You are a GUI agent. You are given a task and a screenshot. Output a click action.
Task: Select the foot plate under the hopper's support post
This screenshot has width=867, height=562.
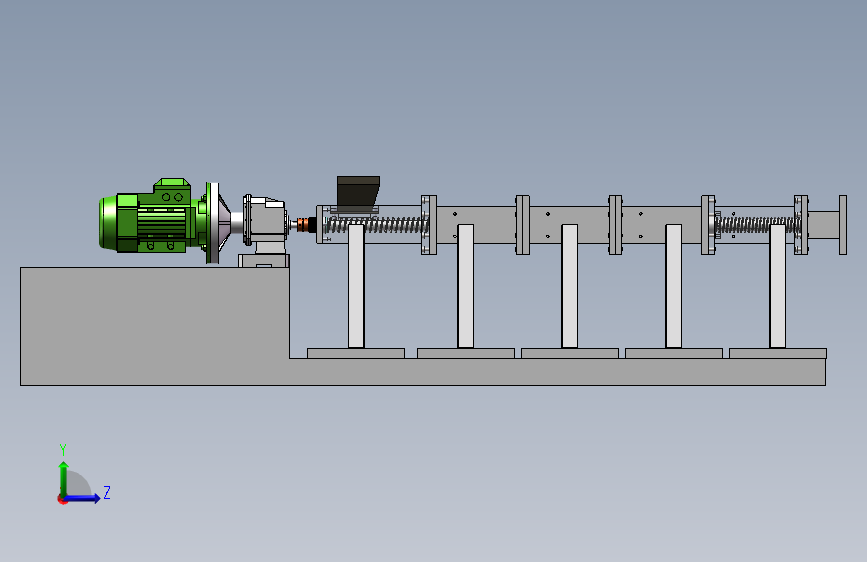356,353
